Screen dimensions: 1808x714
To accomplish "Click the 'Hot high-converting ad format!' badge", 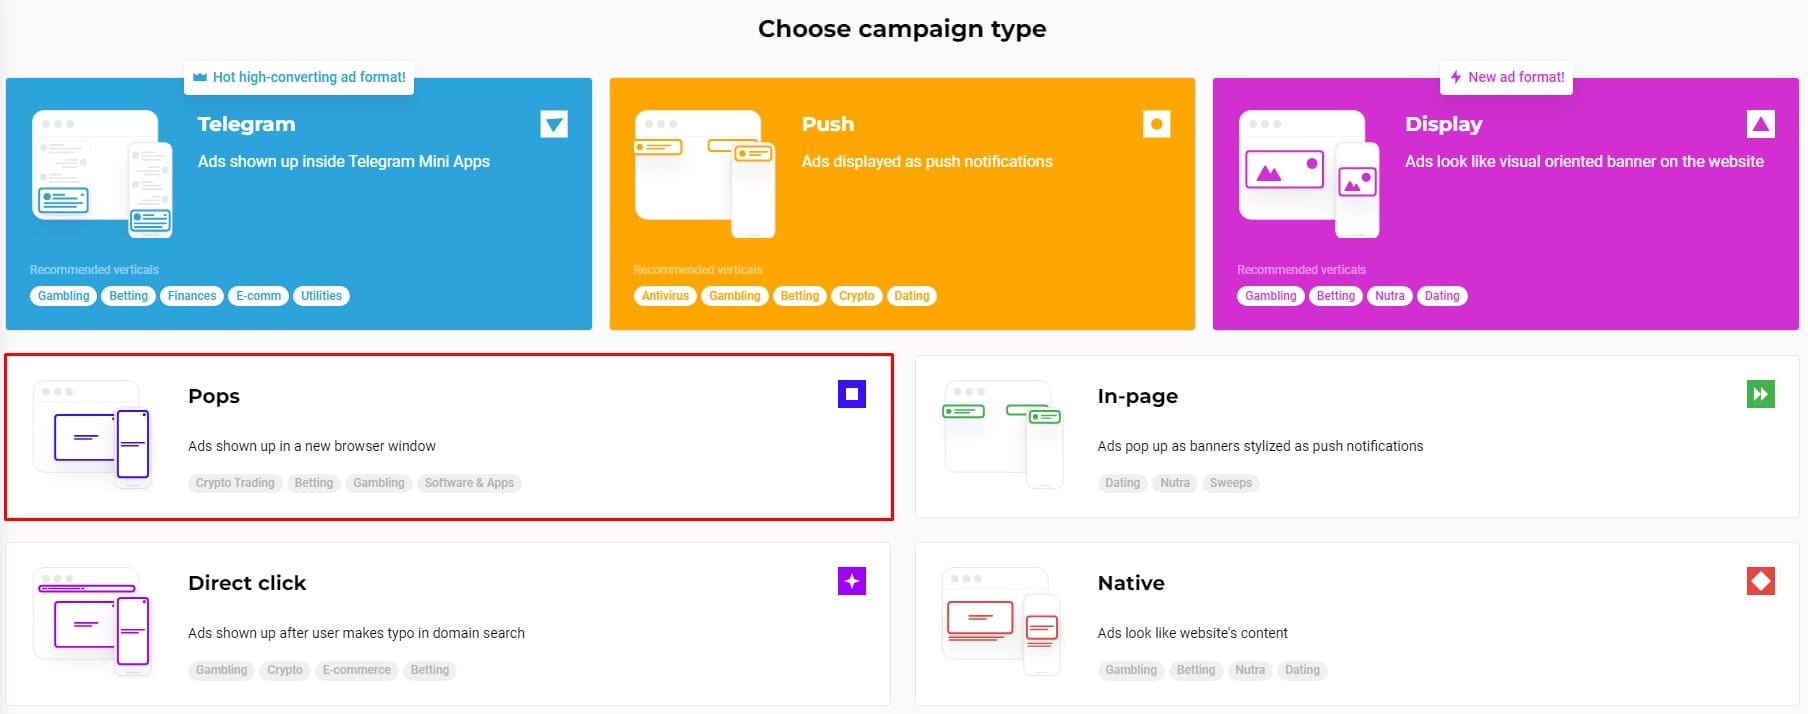I will click(298, 77).
